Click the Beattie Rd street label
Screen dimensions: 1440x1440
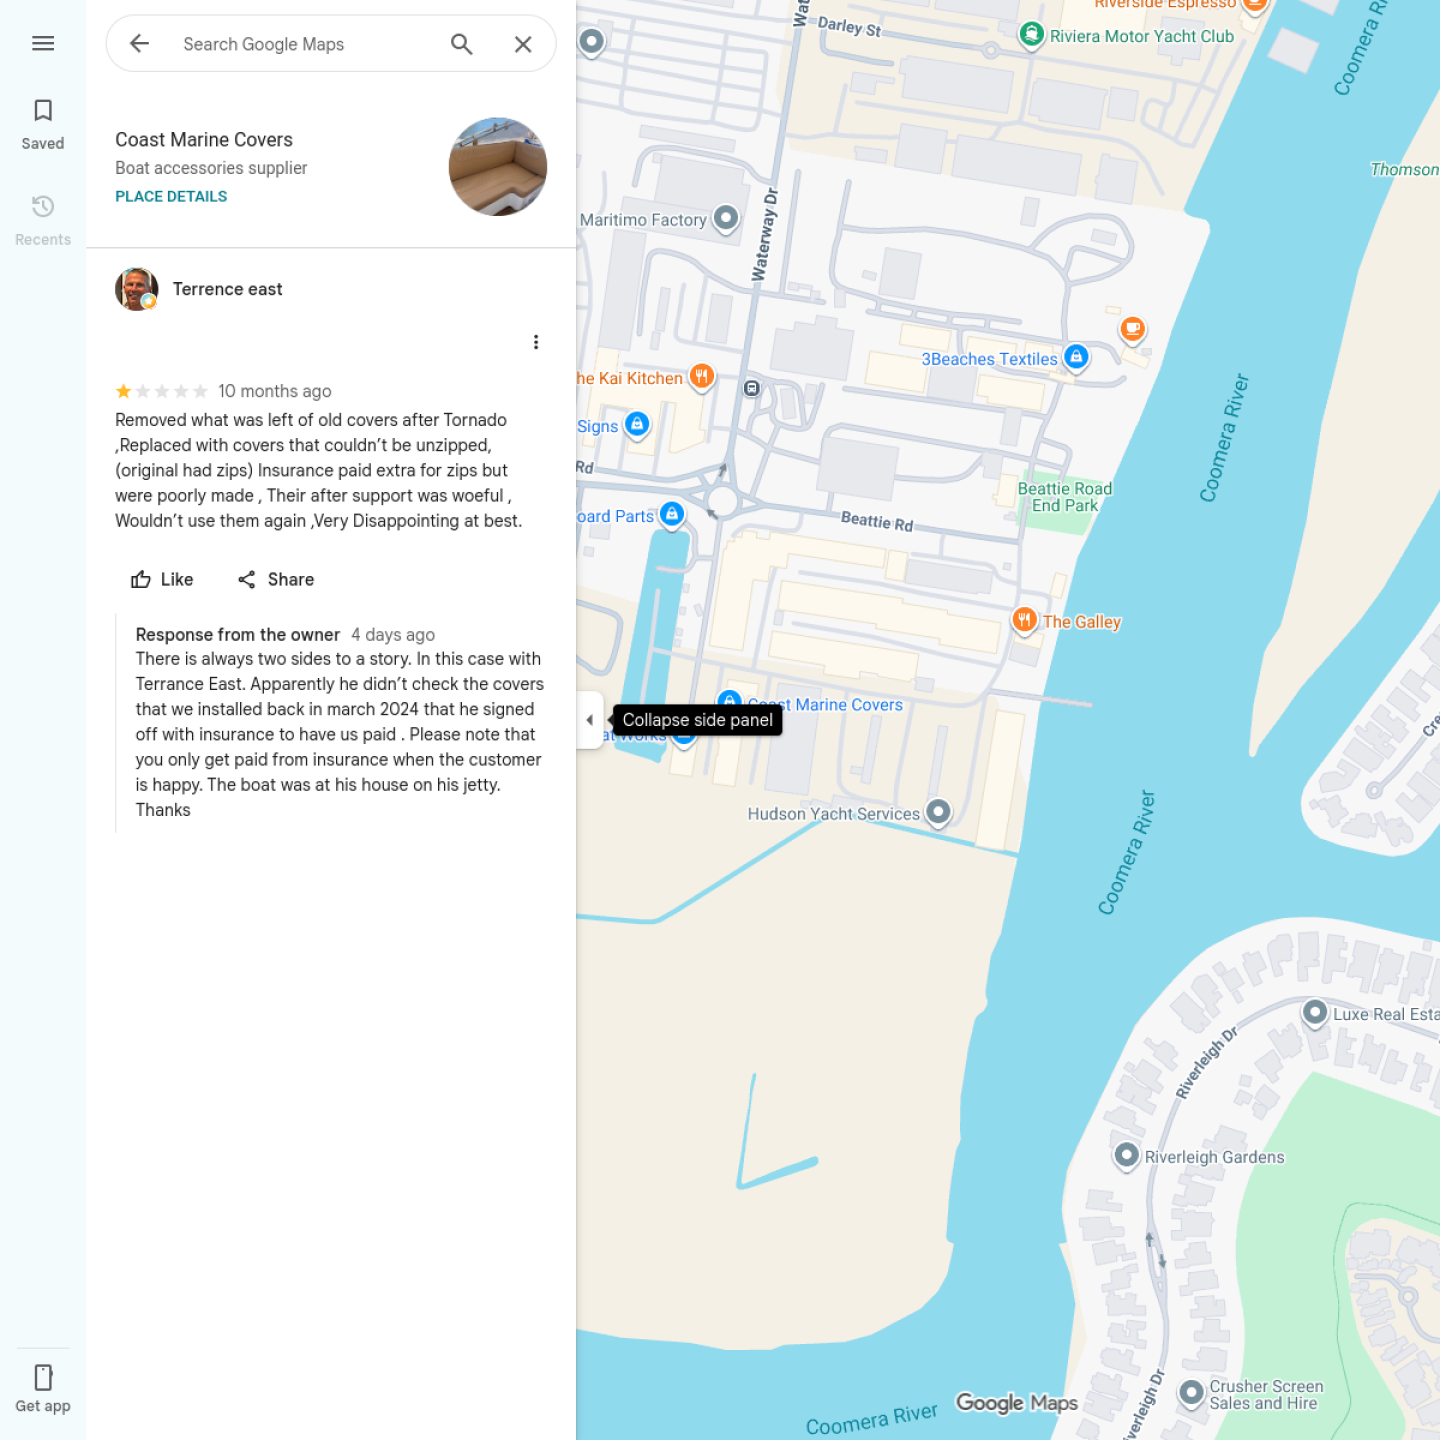[877, 521]
